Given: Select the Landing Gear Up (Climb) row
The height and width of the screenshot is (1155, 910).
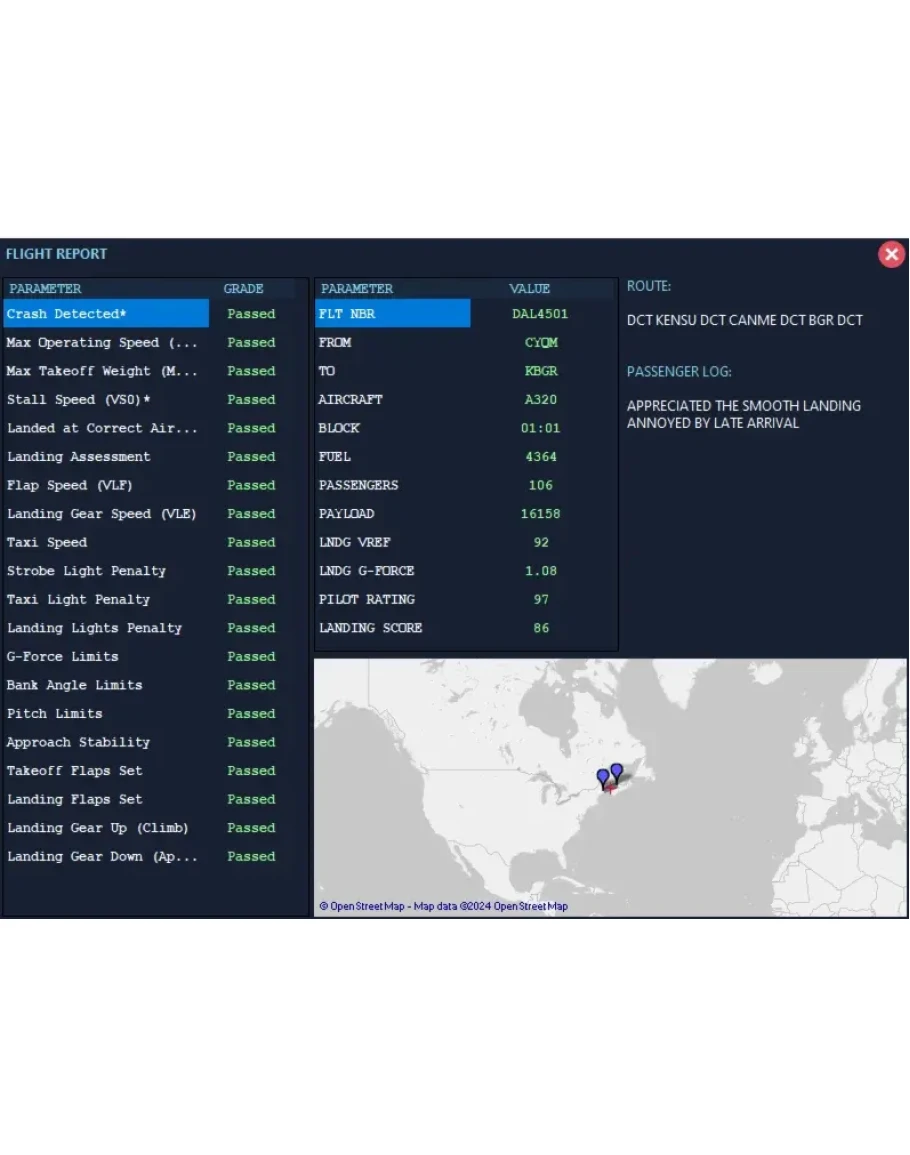Looking at the screenshot, I should pos(98,828).
